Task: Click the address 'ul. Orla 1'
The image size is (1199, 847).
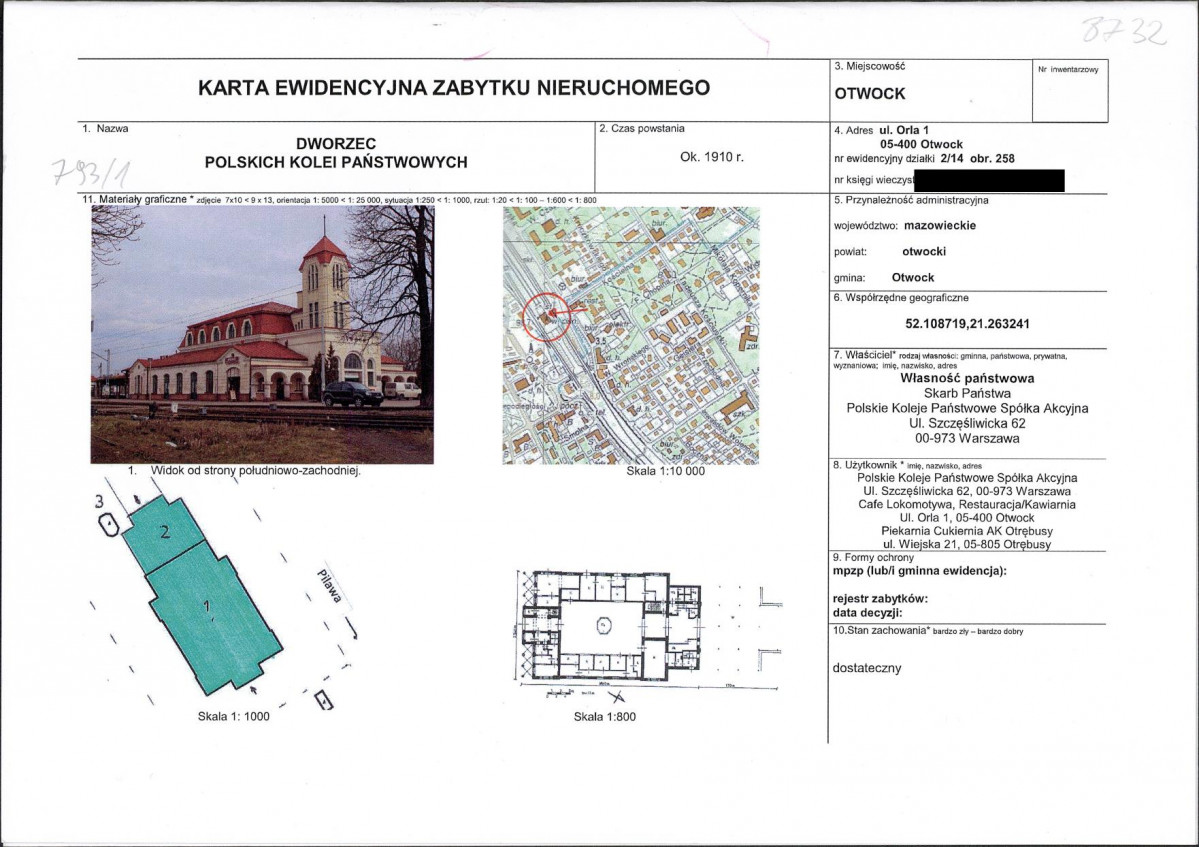Action: 904,130
